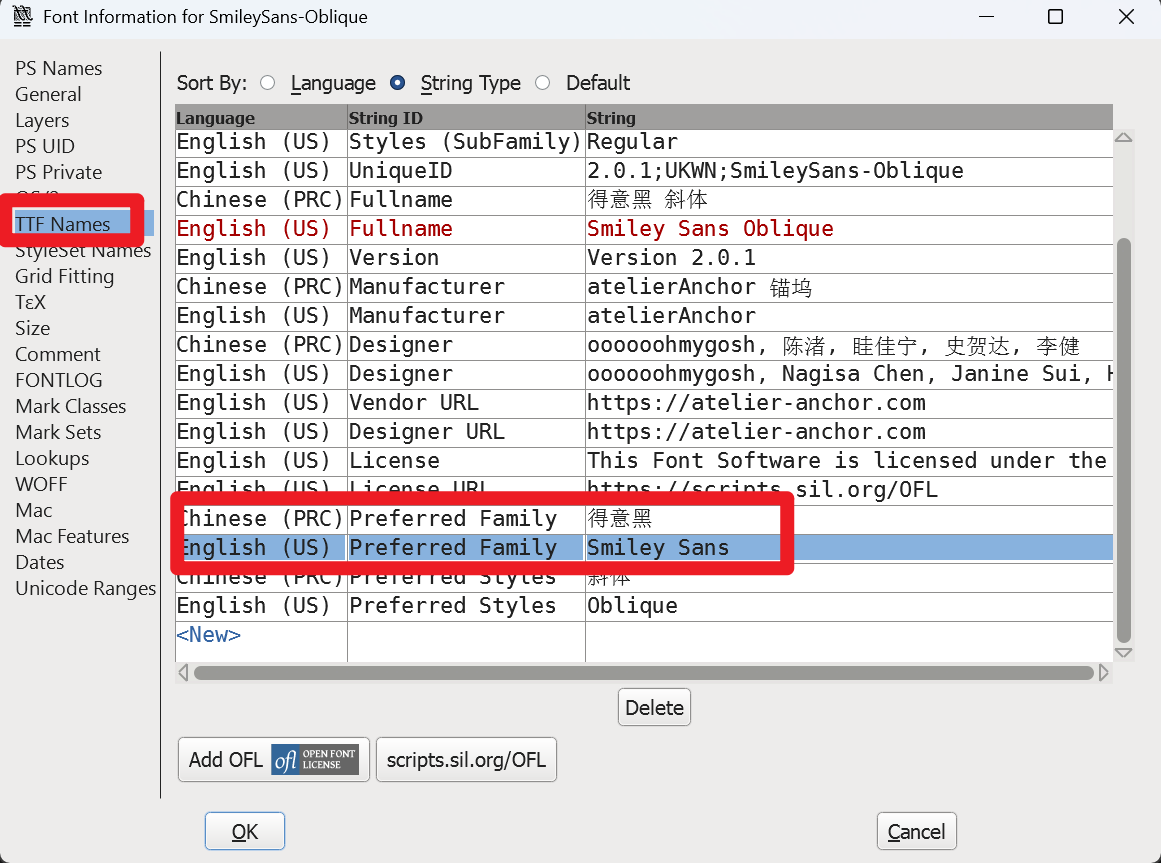Screen dimensions: 1161x863
Task: Open the Layers section
Action: tap(42, 120)
